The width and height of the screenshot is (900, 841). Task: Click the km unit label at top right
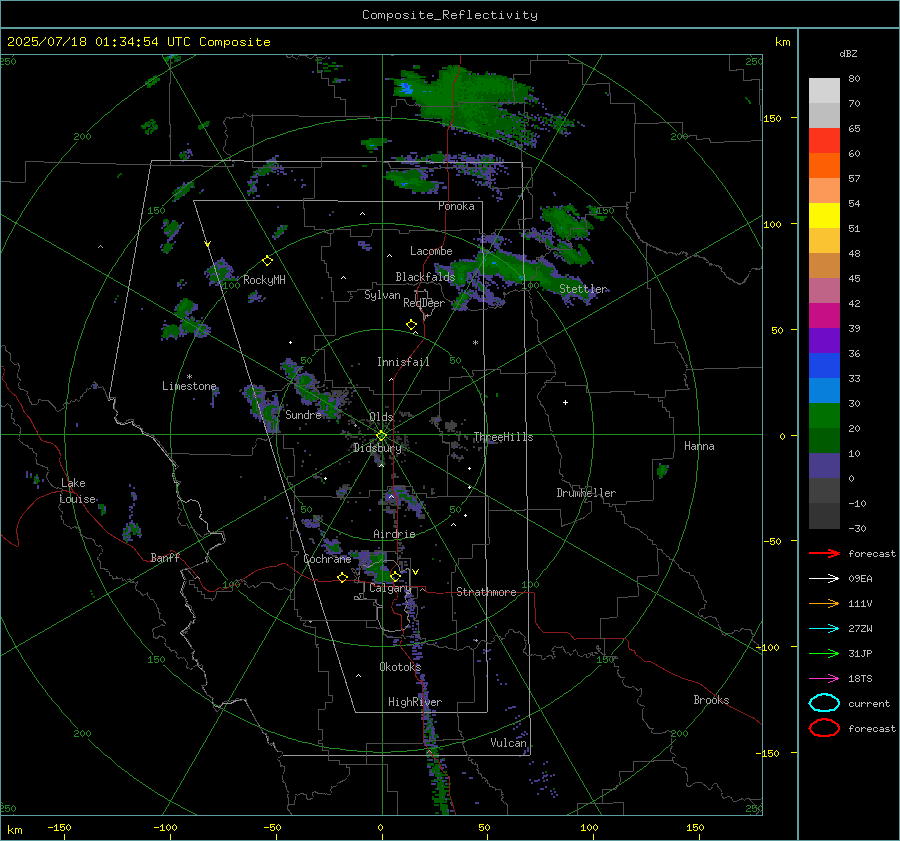[782, 42]
